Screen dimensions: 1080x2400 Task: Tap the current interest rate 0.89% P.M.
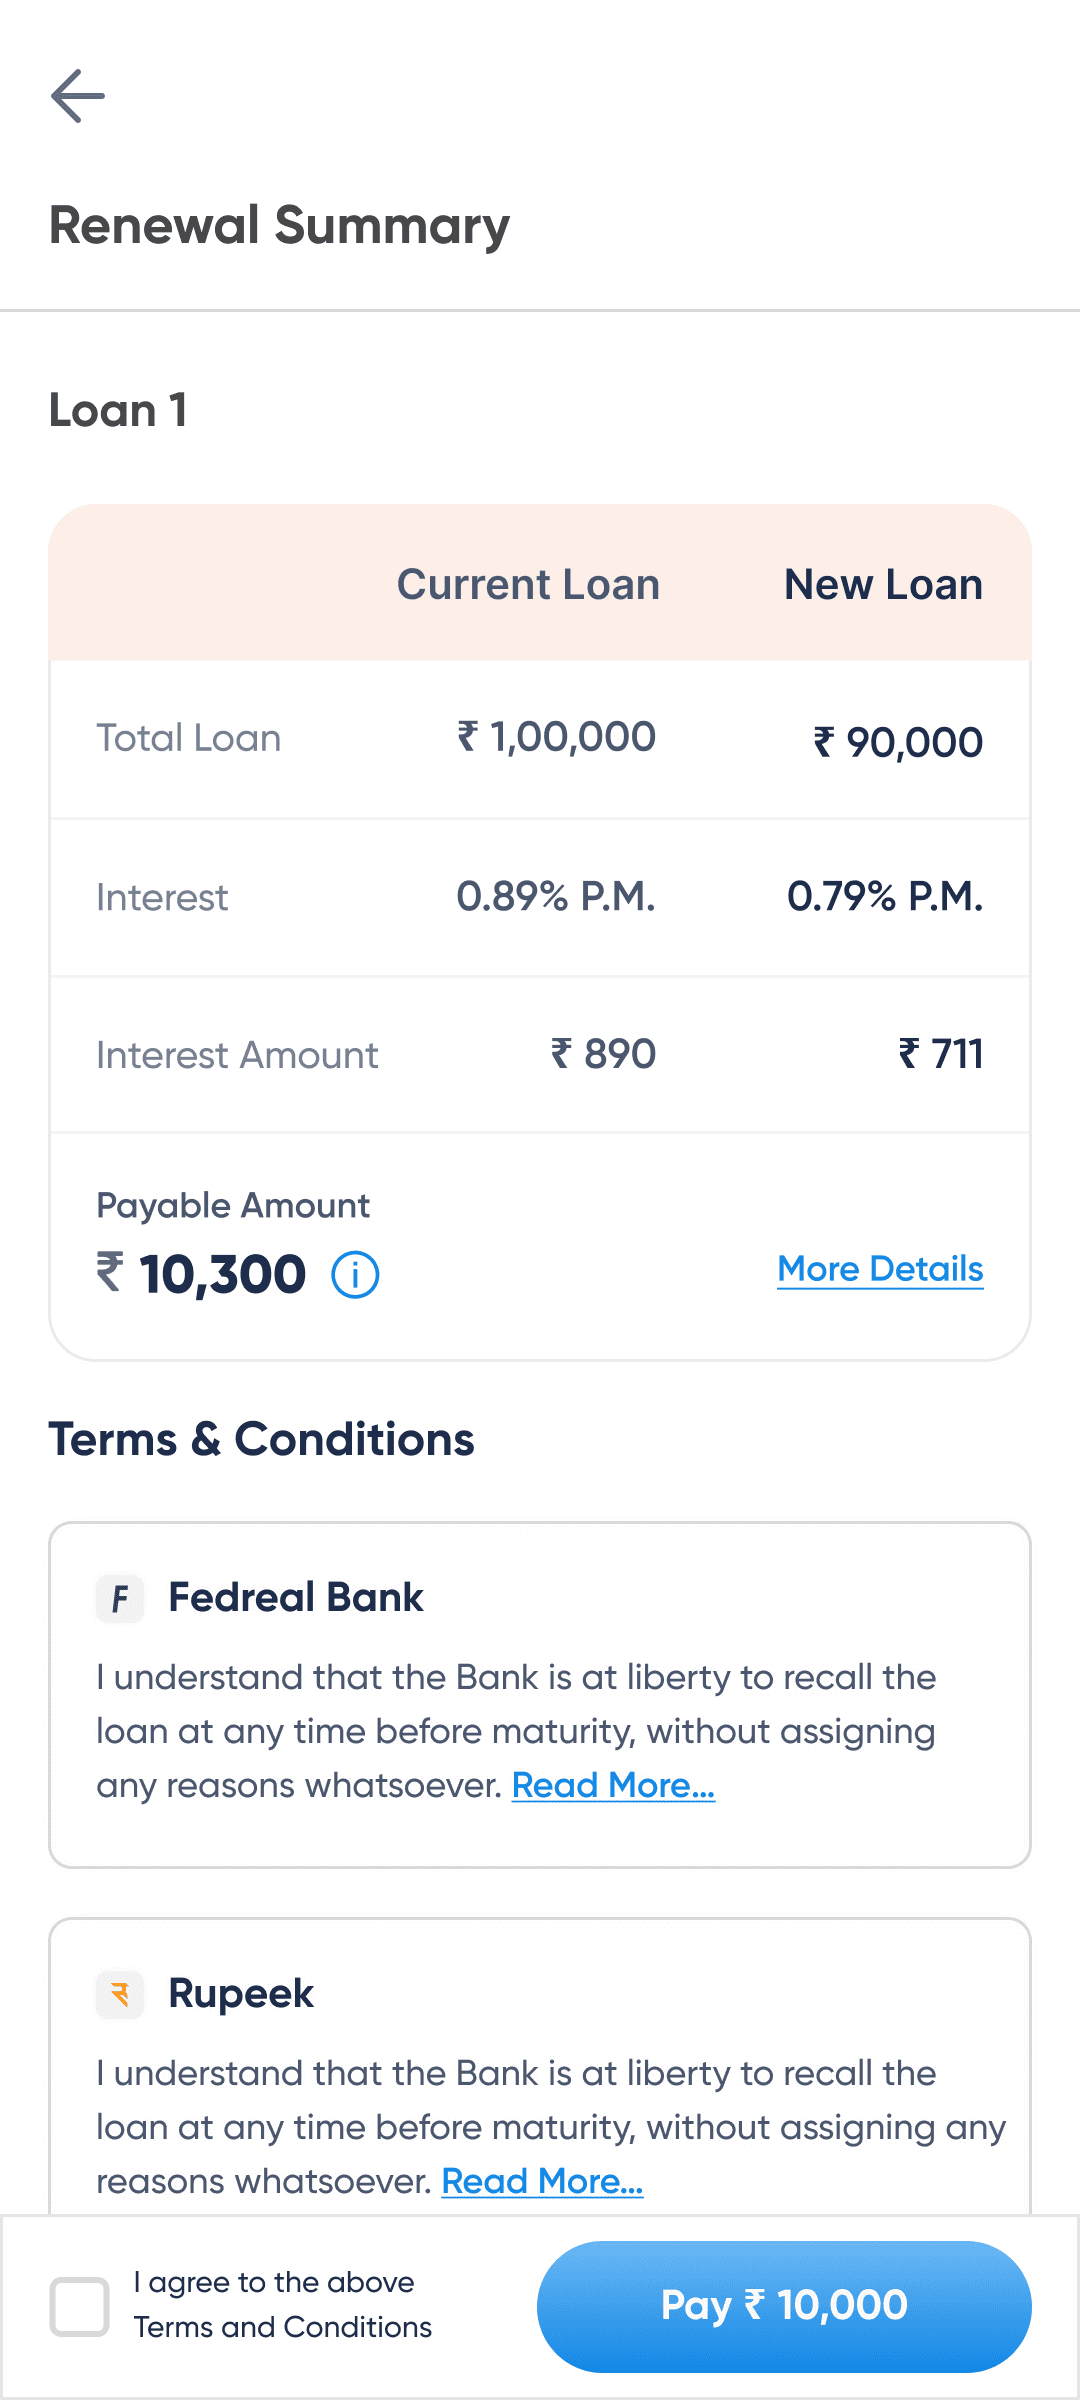tap(556, 897)
